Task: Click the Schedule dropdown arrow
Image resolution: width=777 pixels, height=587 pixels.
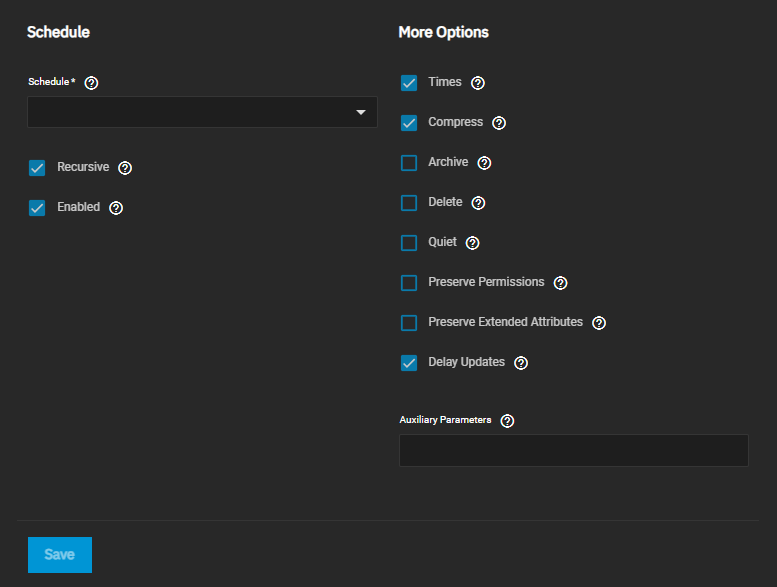Action: point(361,113)
